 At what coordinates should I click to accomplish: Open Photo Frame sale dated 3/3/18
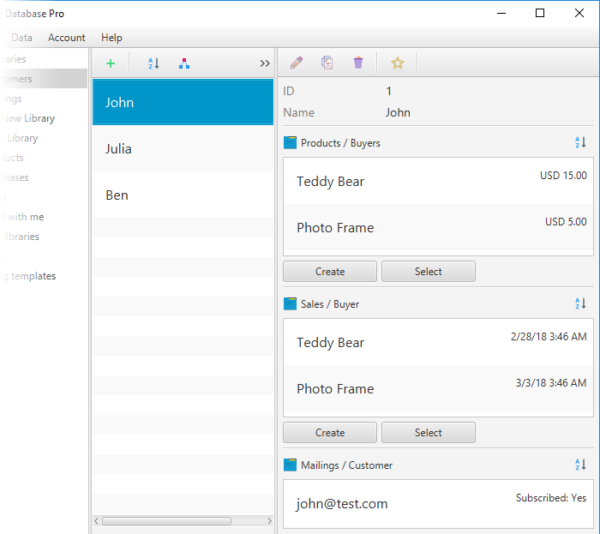pos(438,388)
